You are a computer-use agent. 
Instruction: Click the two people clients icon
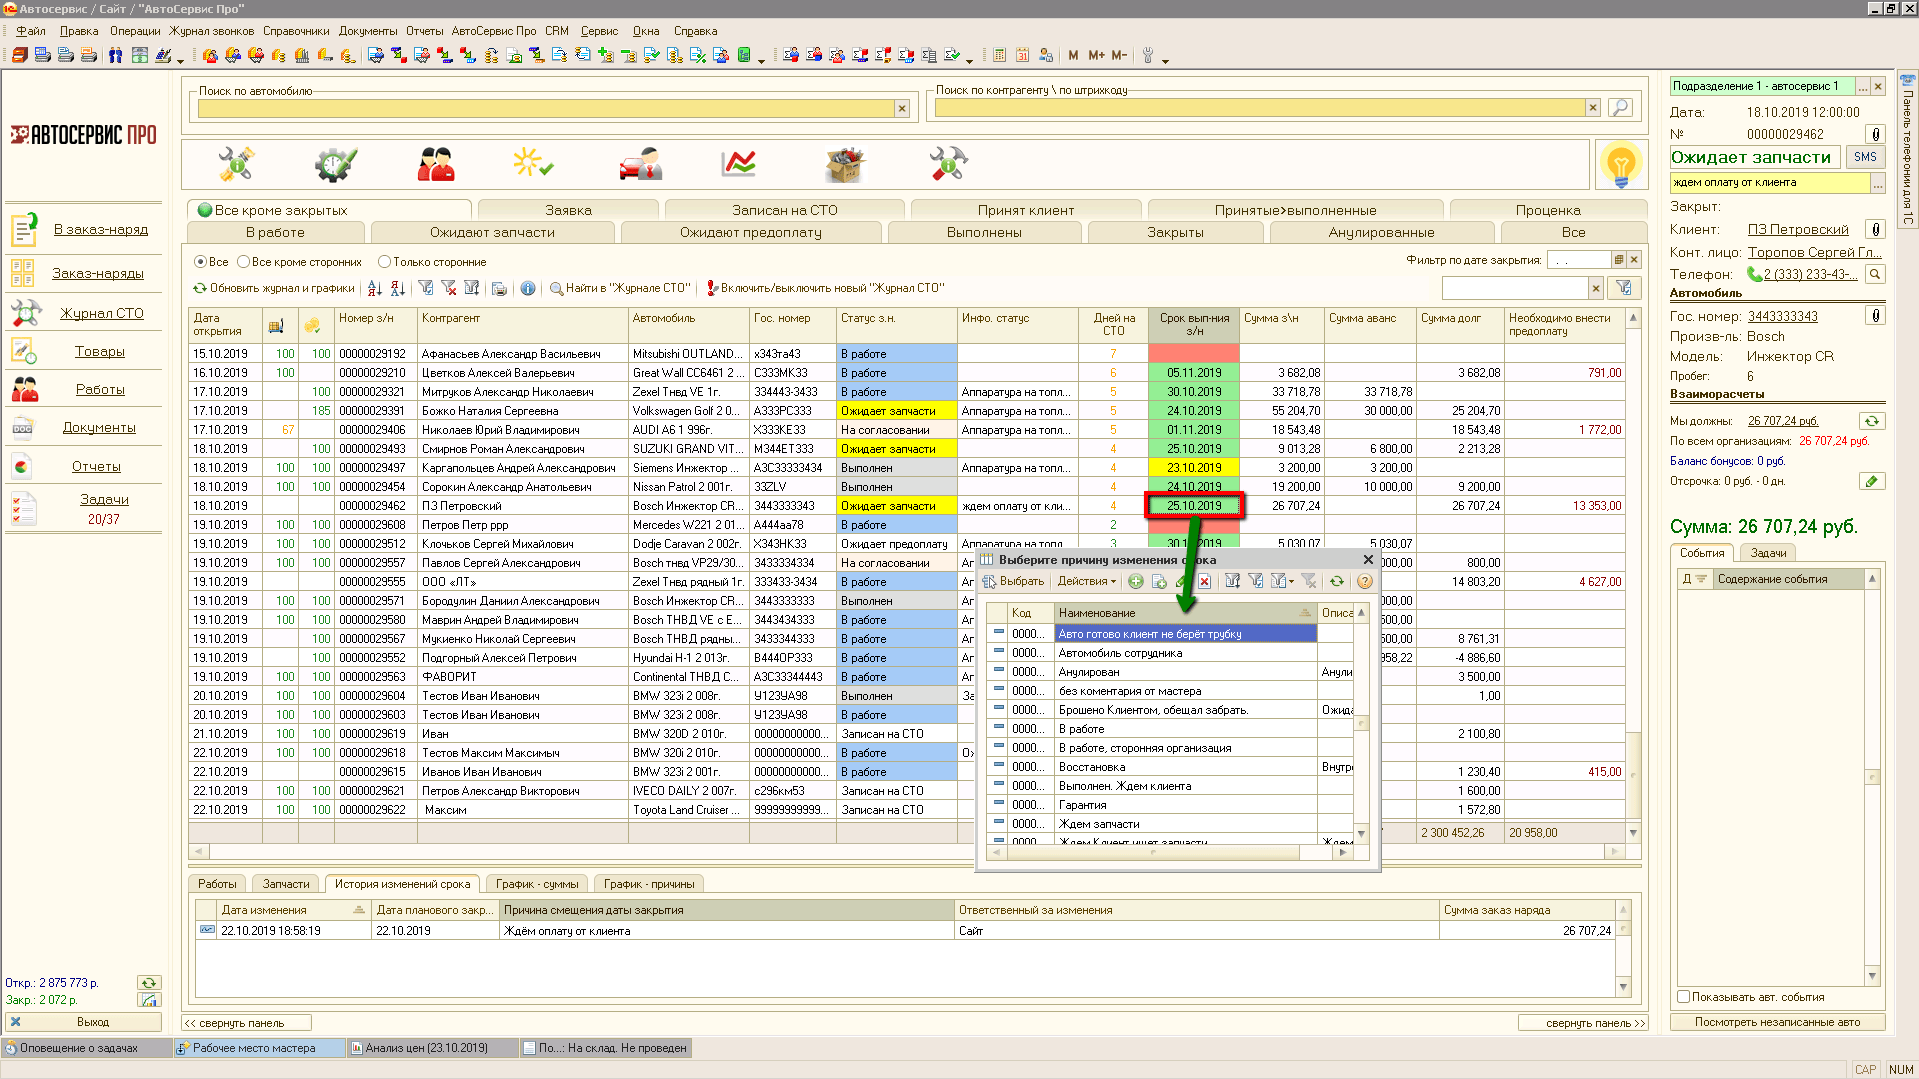click(436, 164)
